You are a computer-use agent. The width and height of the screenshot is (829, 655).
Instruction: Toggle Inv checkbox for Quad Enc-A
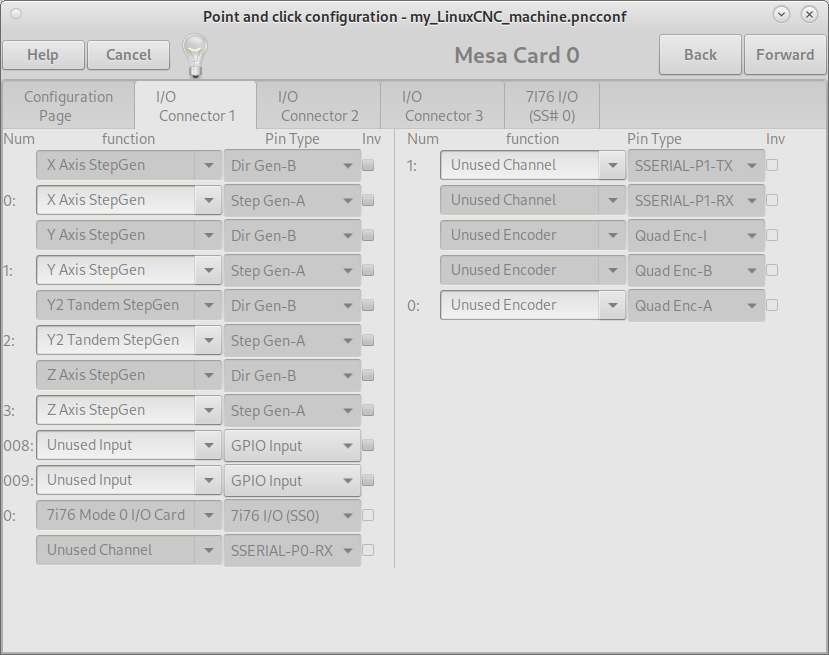point(772,305)
